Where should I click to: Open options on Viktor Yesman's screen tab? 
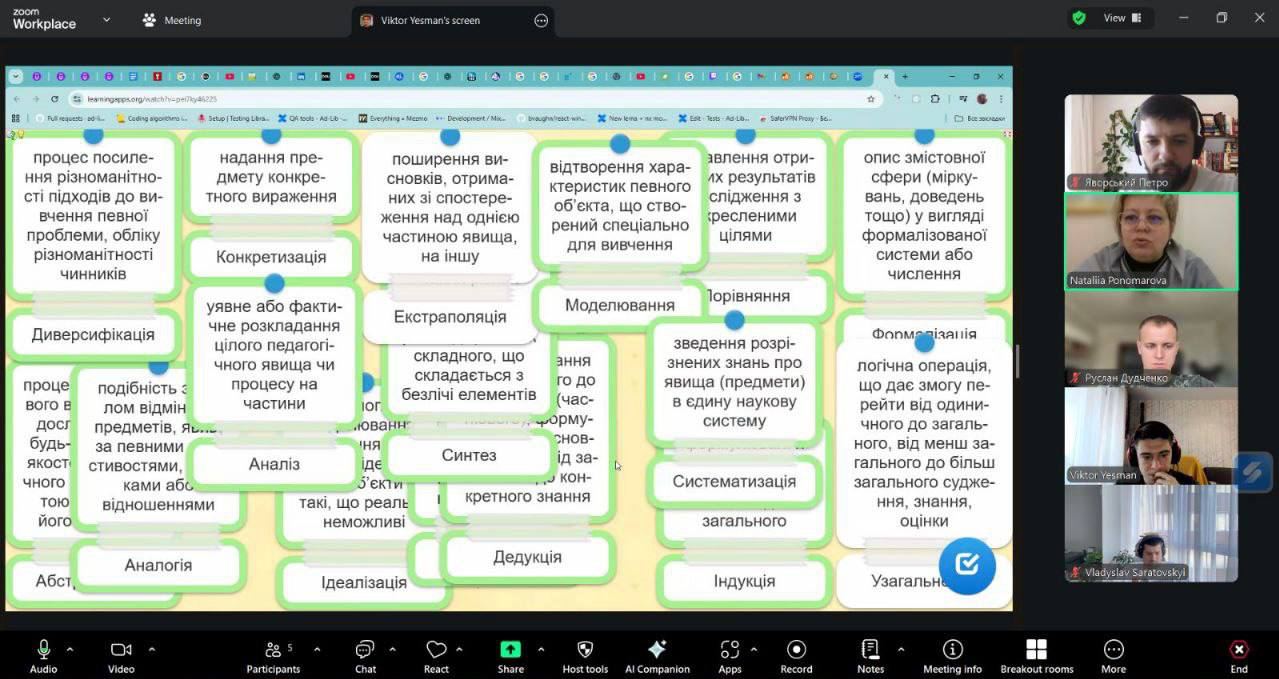pyautogui.click(x=541, y=20)
